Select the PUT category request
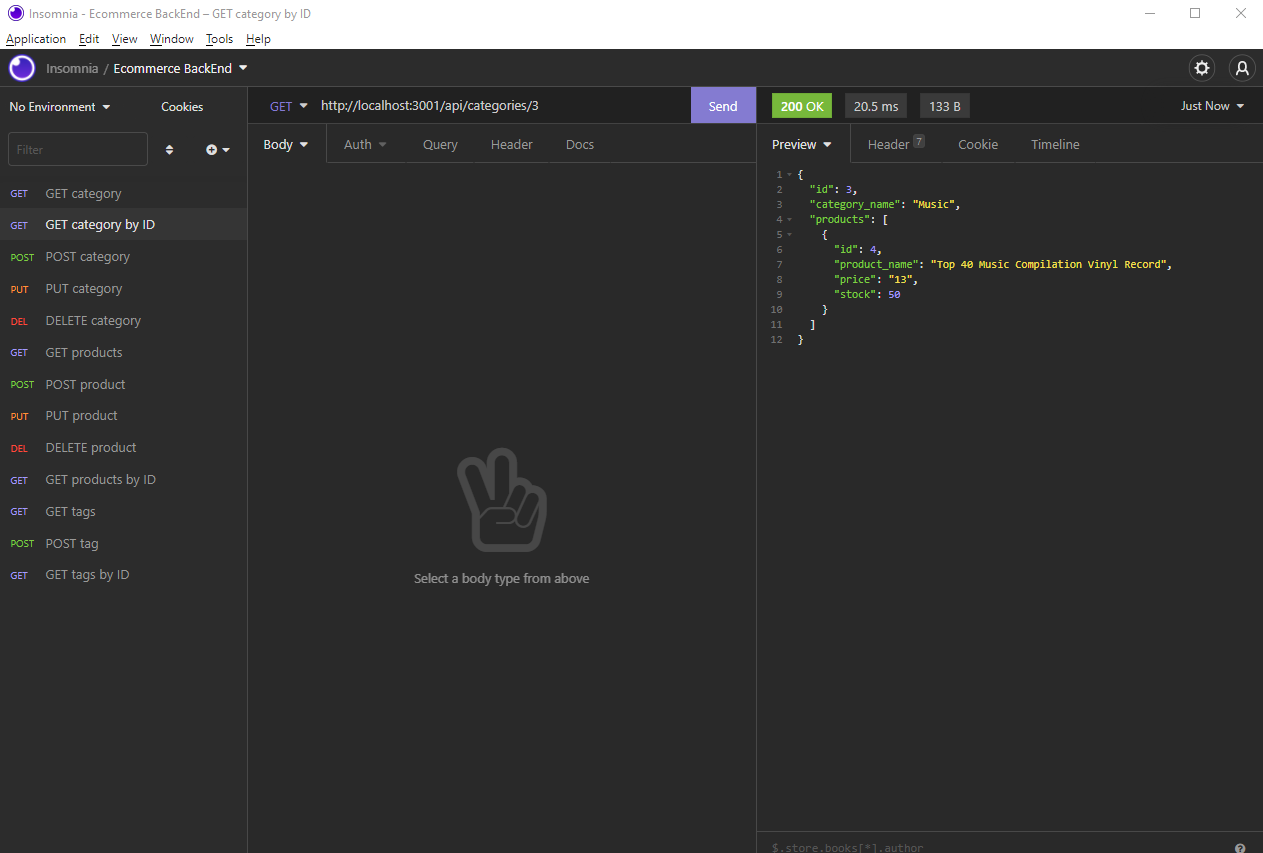Viewport: 1263px width, 853px height. [83, 288]
